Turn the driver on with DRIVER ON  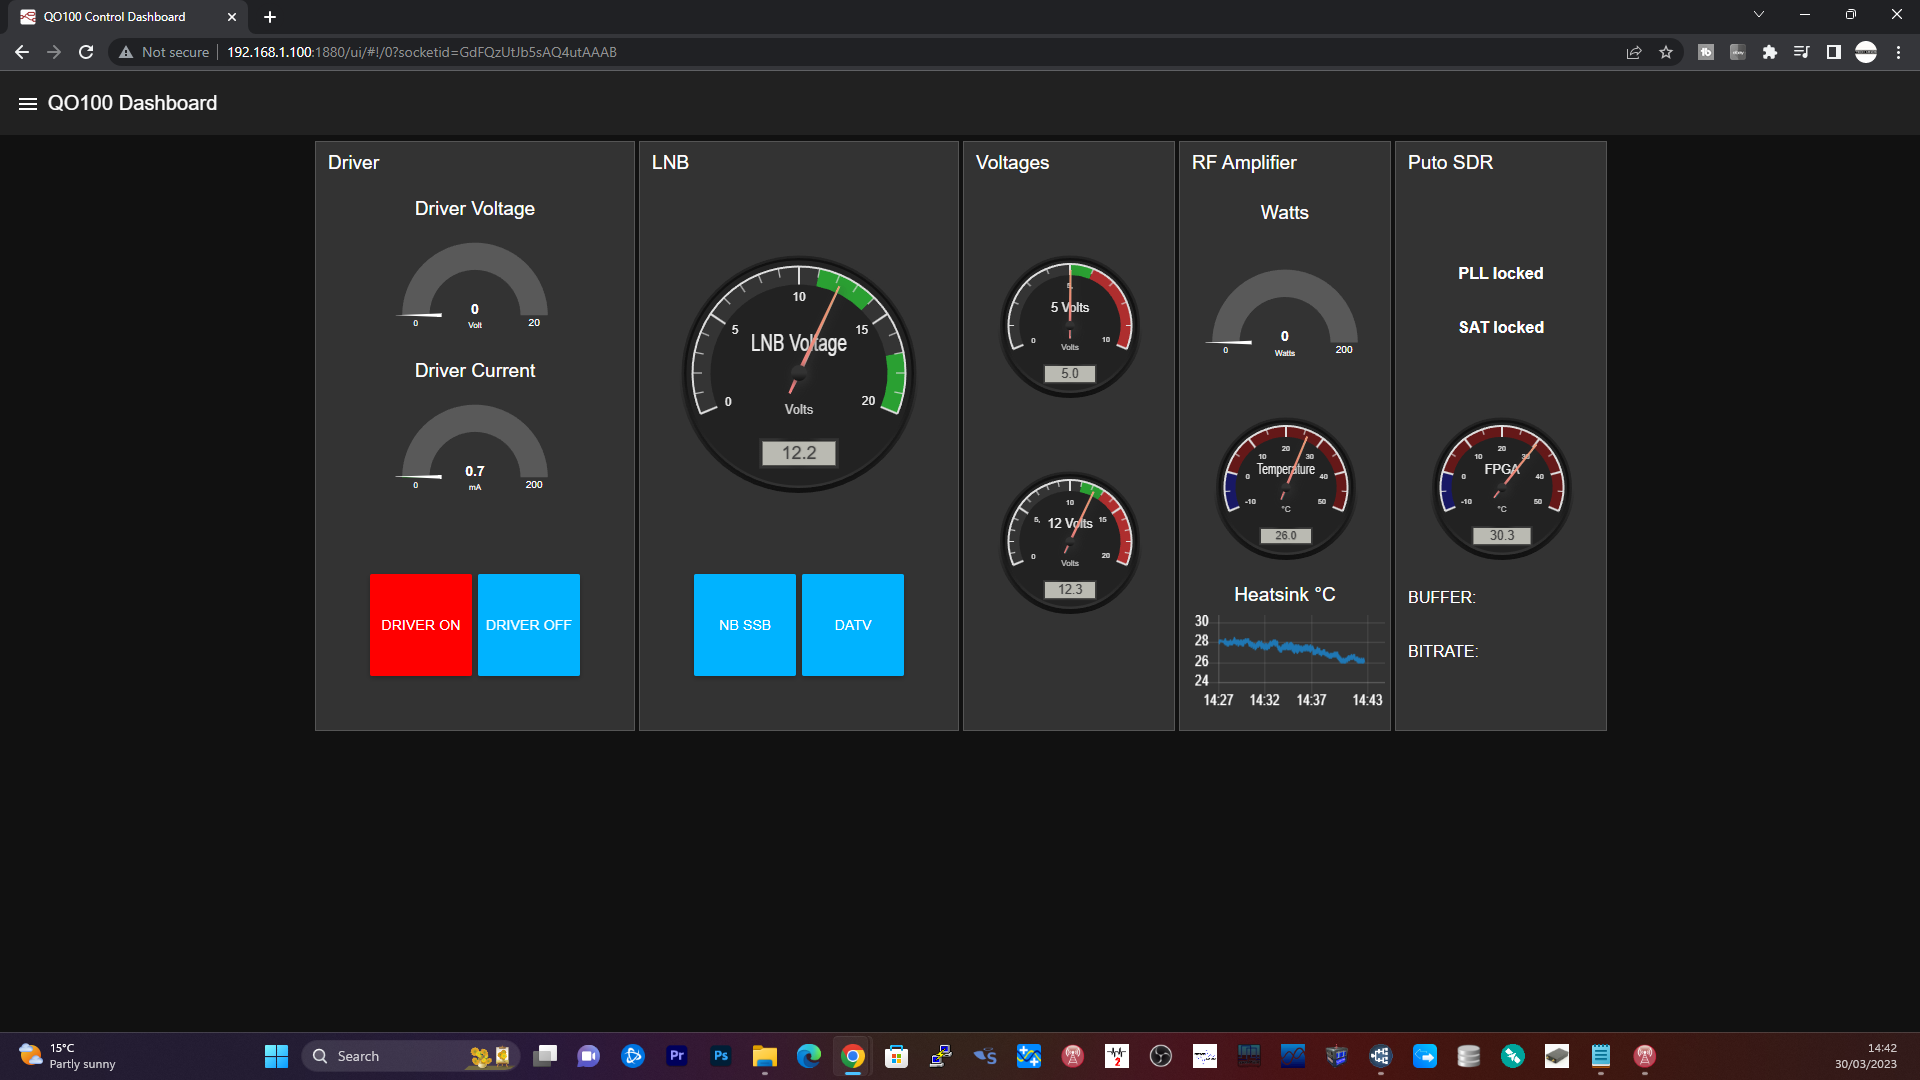tap(420, 624)
